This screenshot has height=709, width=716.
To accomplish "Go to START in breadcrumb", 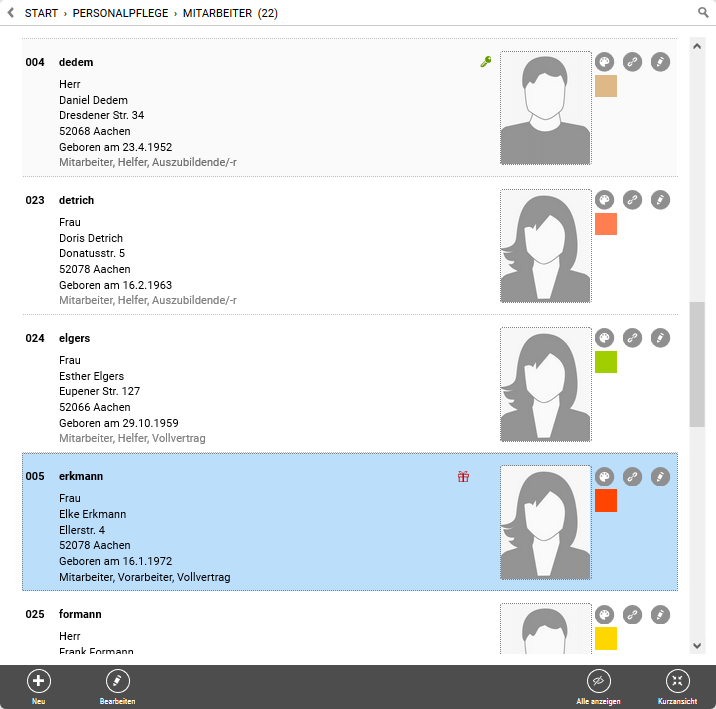I will 41,13.
